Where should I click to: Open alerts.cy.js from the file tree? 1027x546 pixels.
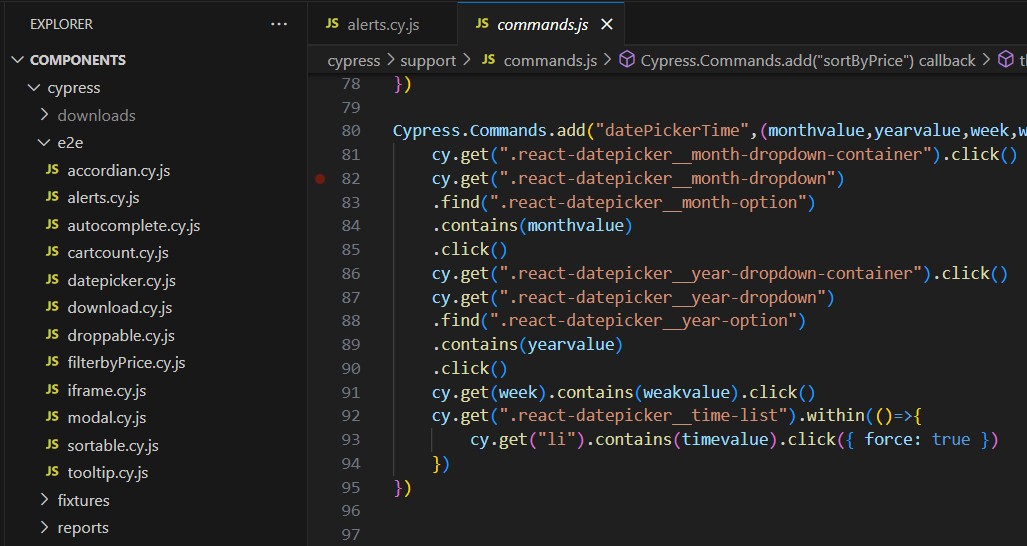point(103,198)
